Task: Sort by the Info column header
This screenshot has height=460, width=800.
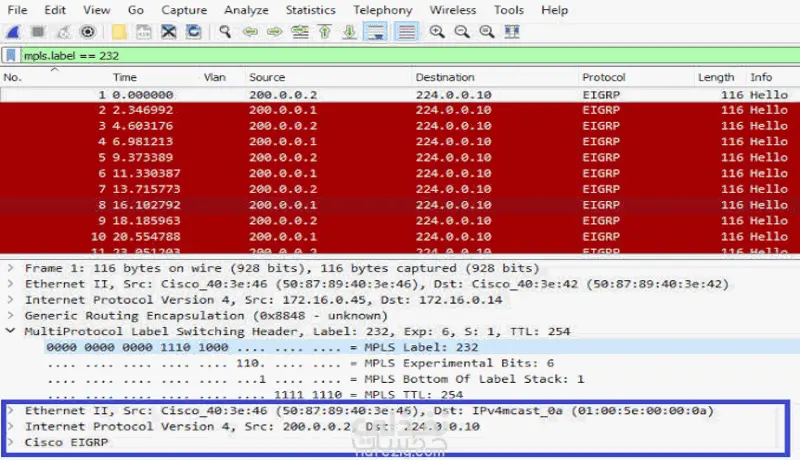Action: click(x=761, y=78)
